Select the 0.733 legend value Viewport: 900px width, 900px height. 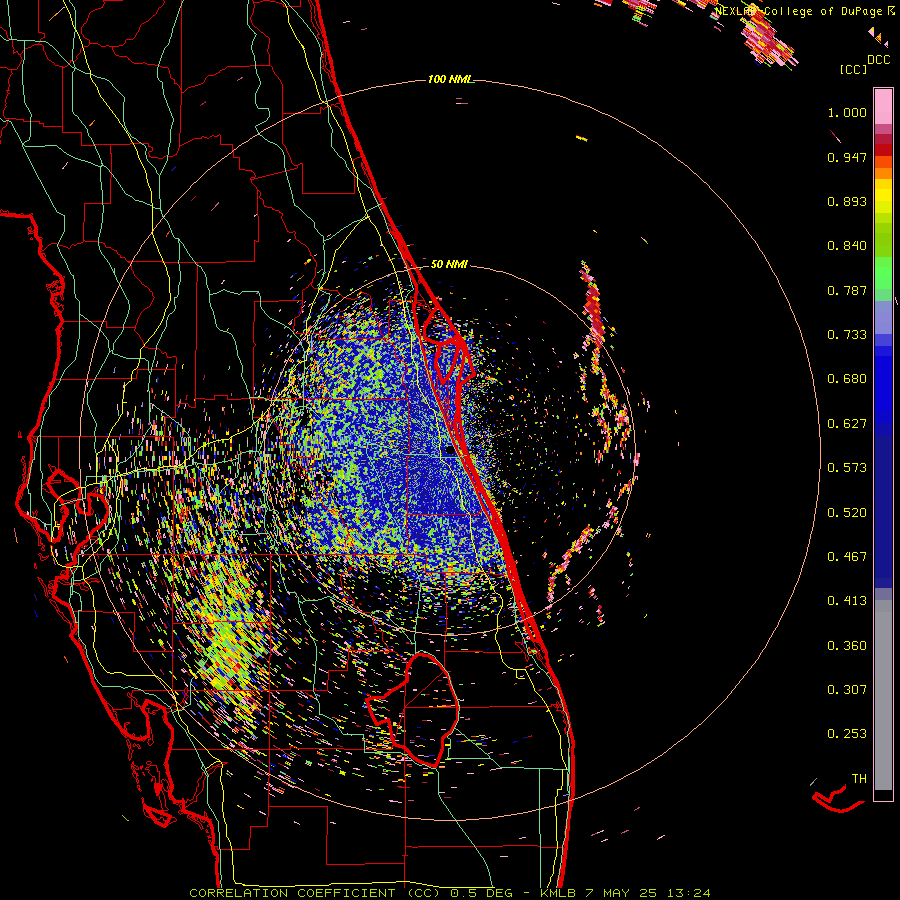coord(847,335)
